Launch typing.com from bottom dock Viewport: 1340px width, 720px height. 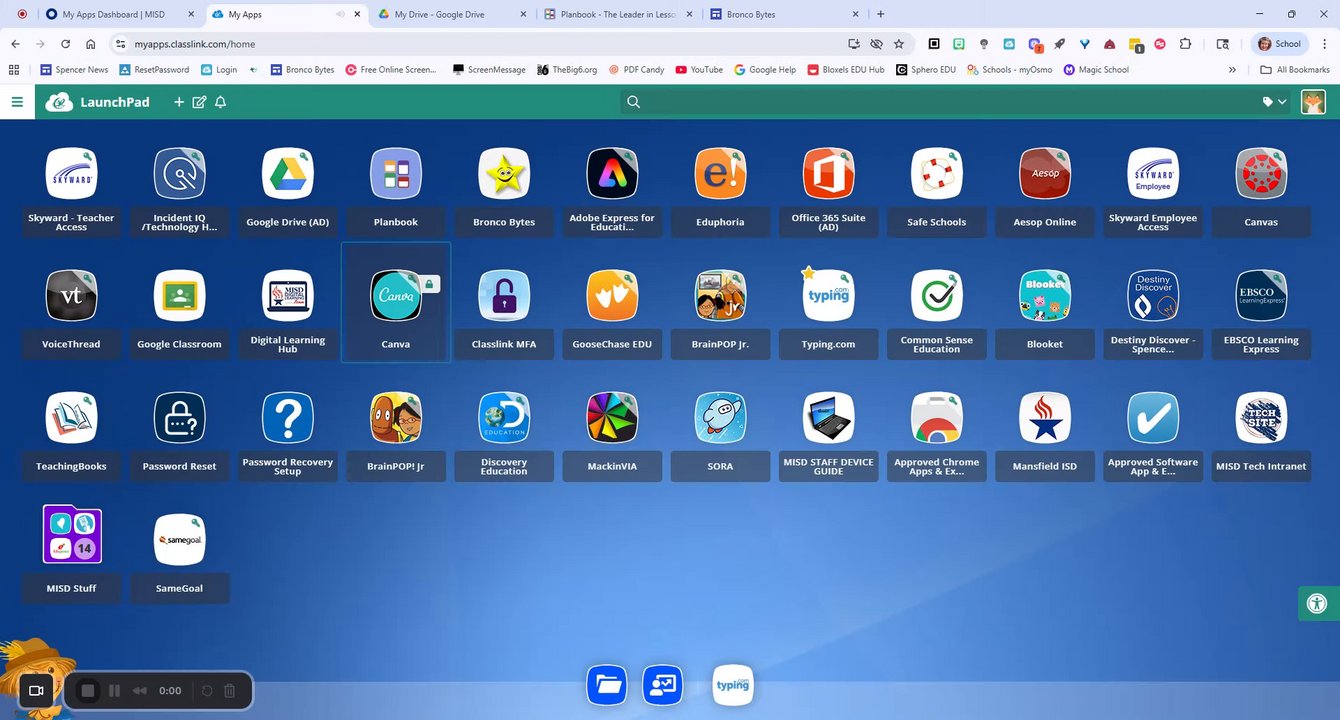point(733,685)
